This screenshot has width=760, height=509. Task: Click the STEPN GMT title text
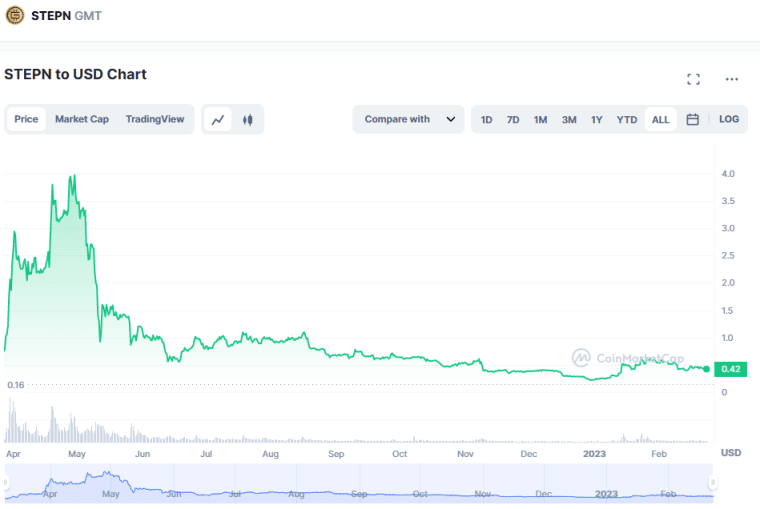(x=66, y=16)
